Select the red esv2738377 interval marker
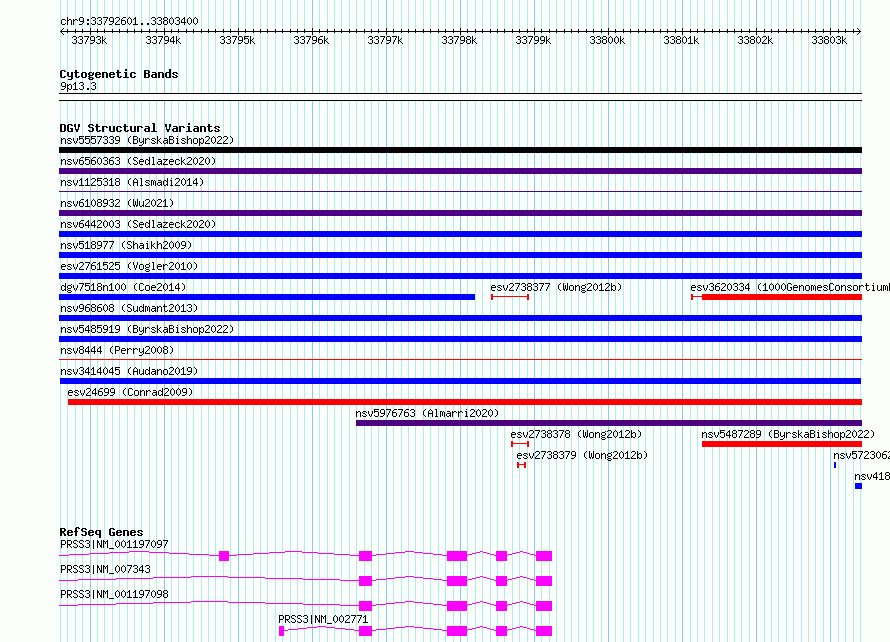The image size is (890, 642). [510, 297]
